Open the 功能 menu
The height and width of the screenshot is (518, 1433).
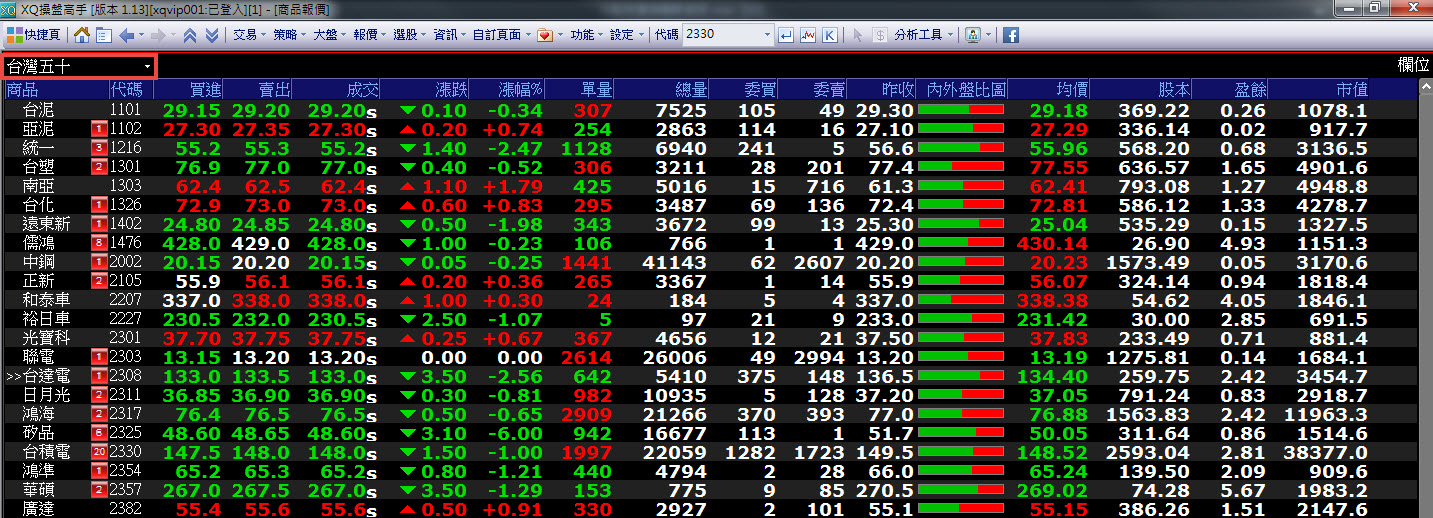[x=586, y=34]
